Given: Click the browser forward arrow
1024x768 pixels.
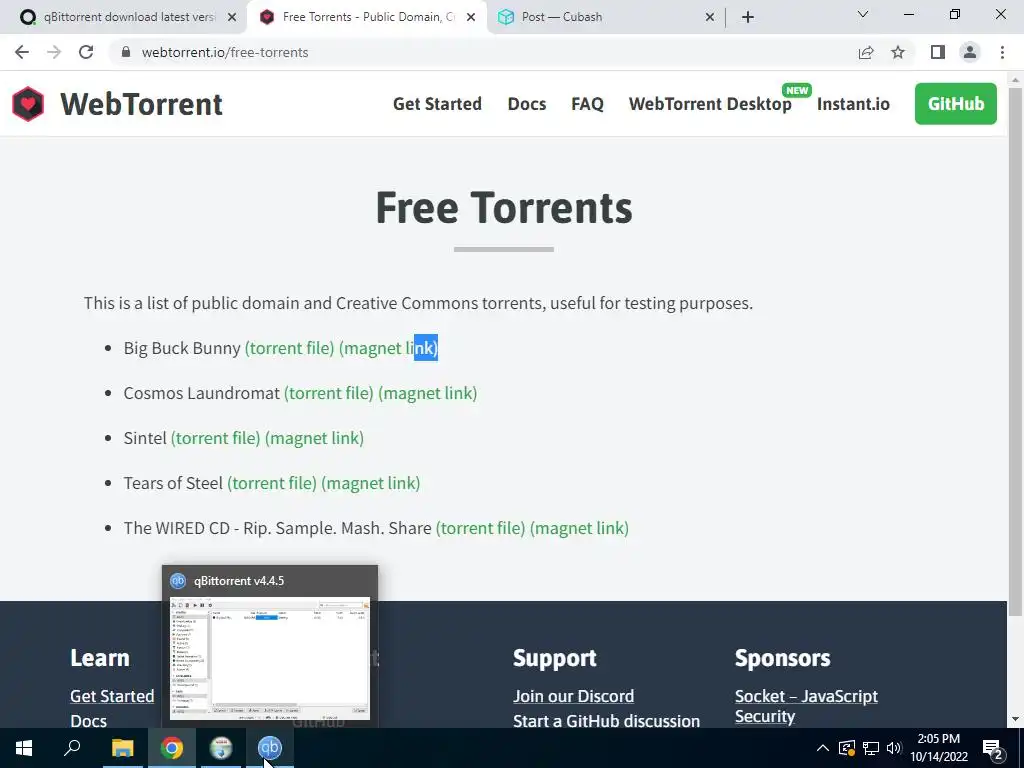Looking at the screenshot, I should pos(54,52).
